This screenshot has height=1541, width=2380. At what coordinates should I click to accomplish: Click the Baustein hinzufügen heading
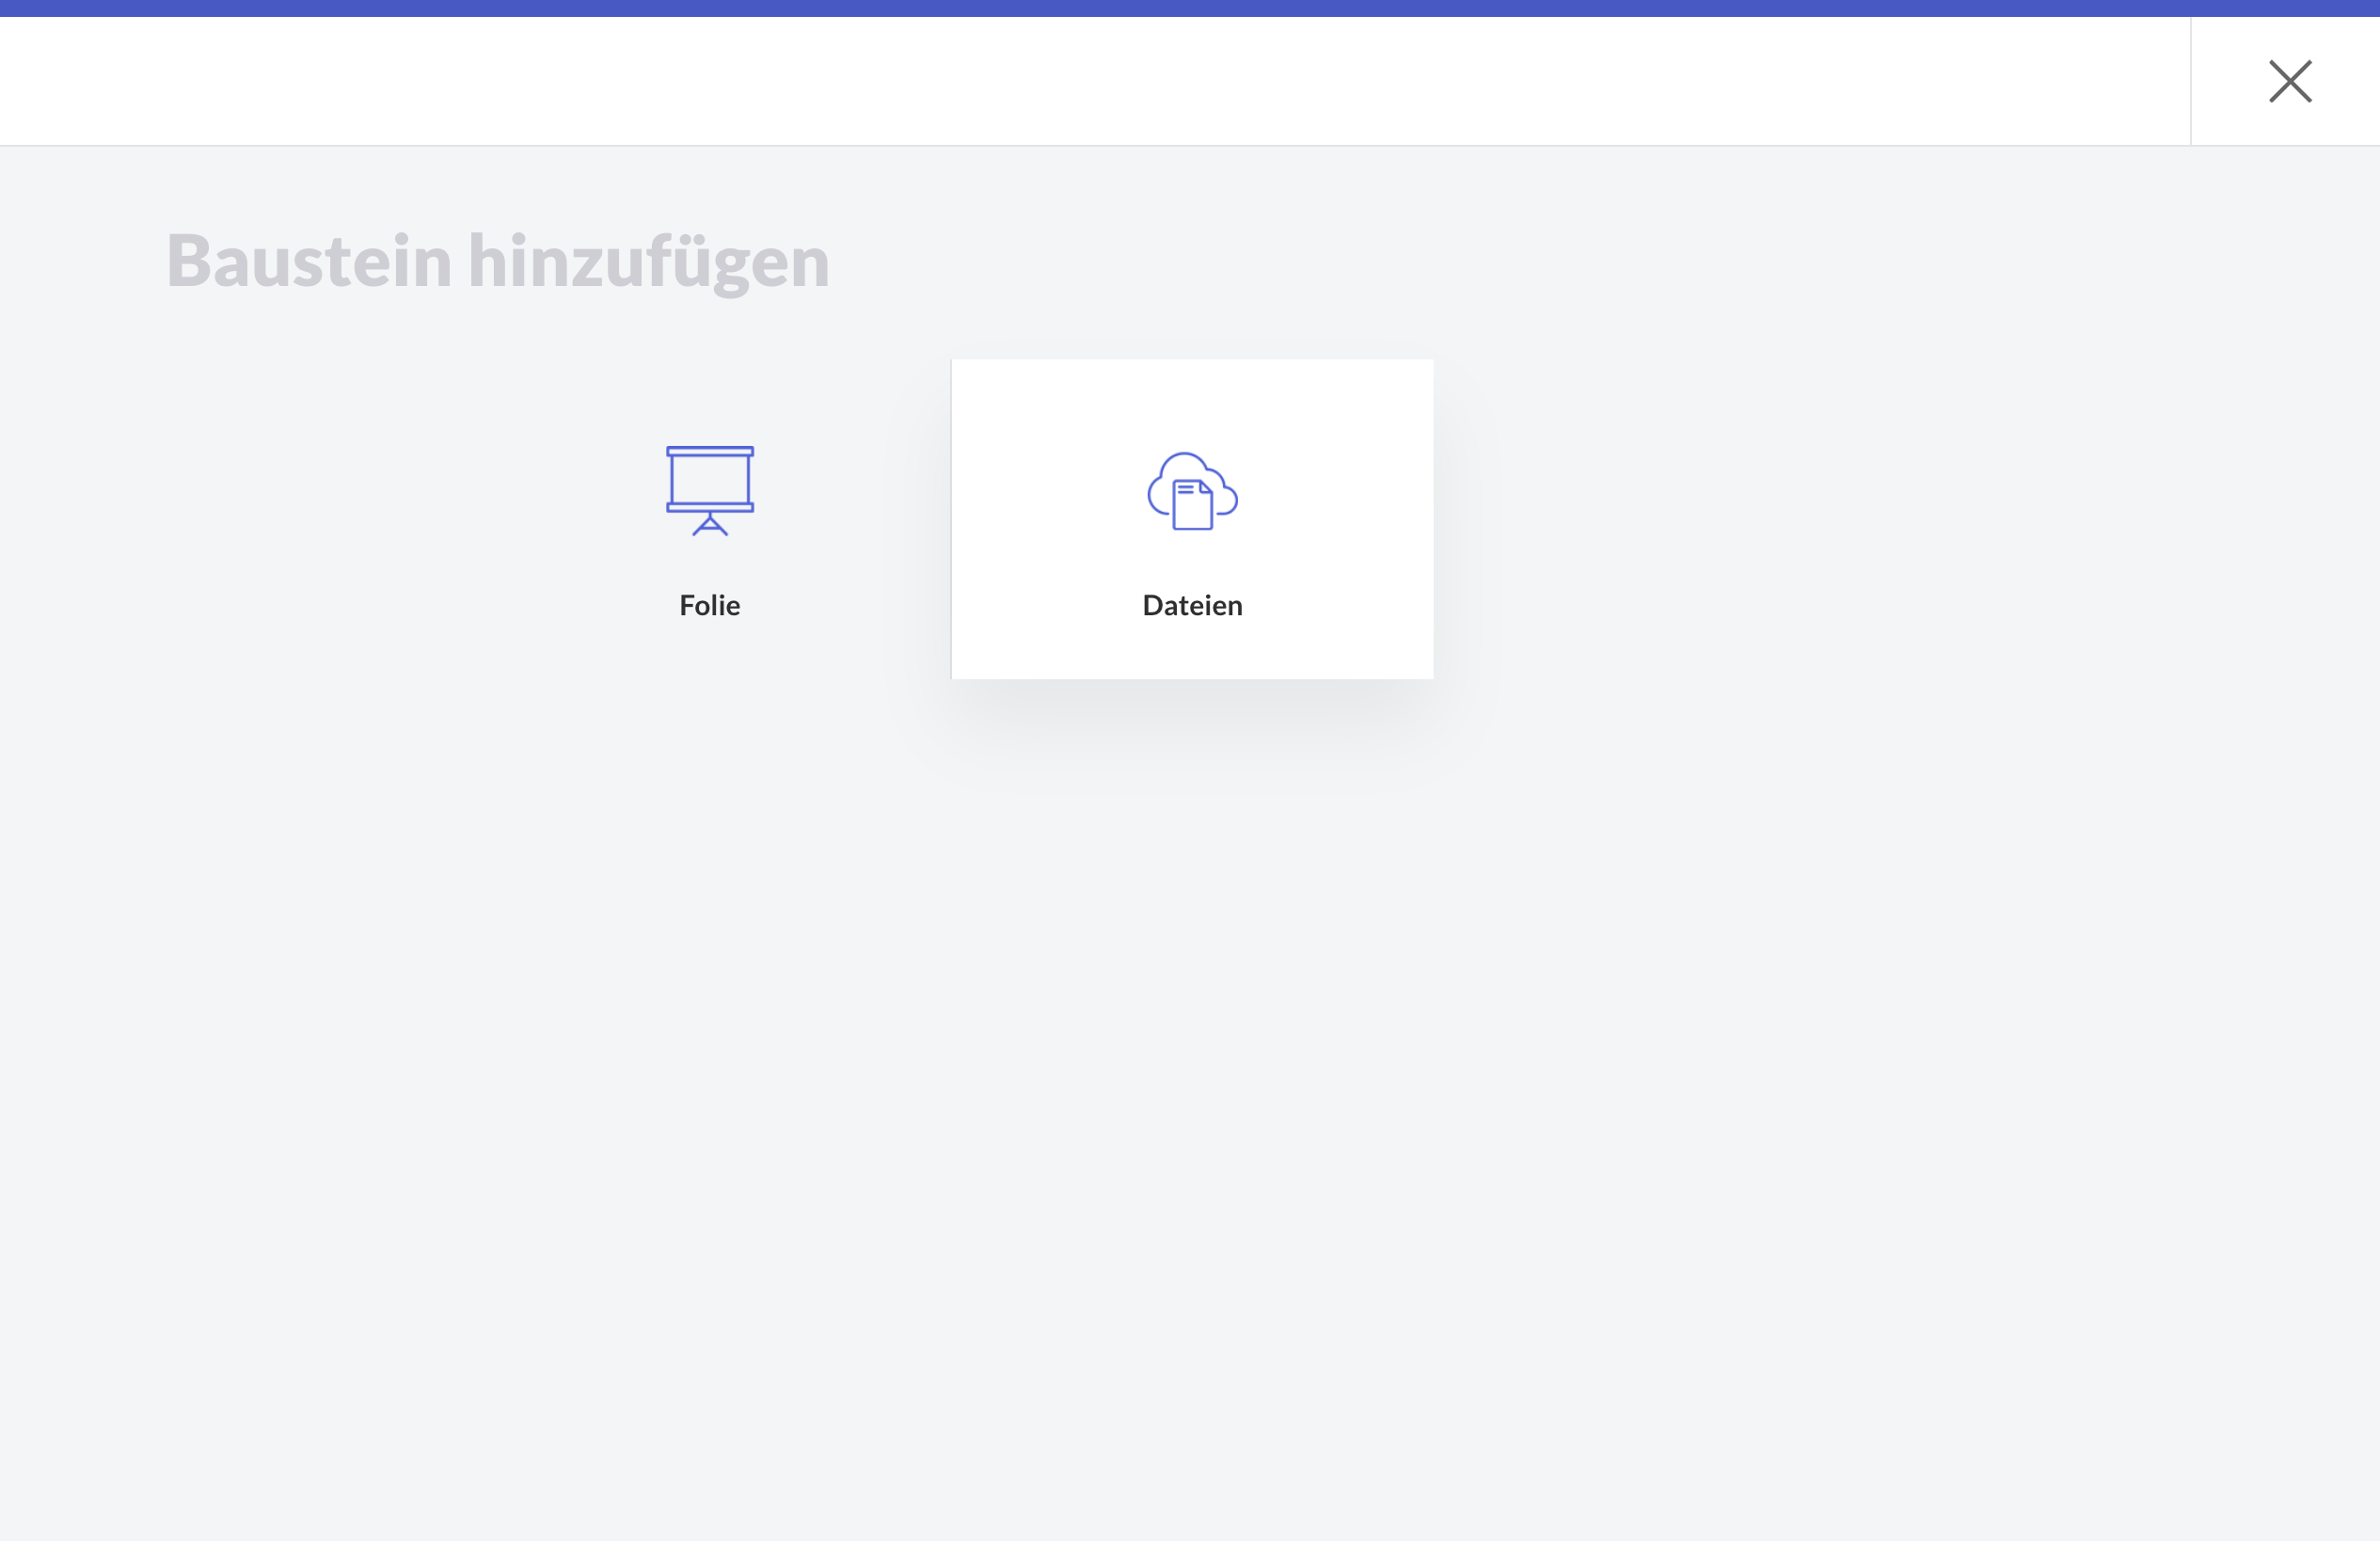coord(498,261)
